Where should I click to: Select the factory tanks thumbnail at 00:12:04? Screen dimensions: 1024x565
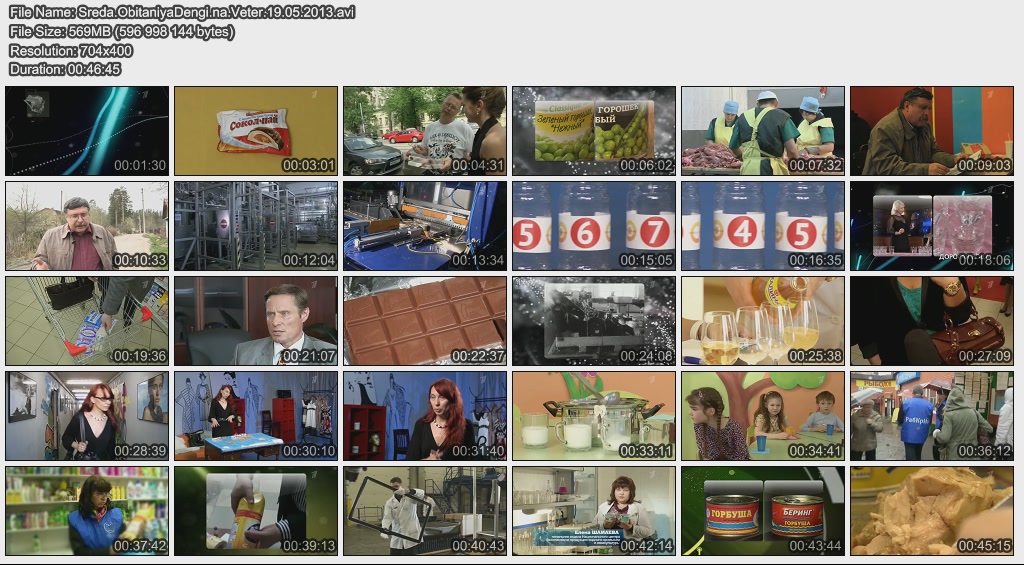(255, 226)
